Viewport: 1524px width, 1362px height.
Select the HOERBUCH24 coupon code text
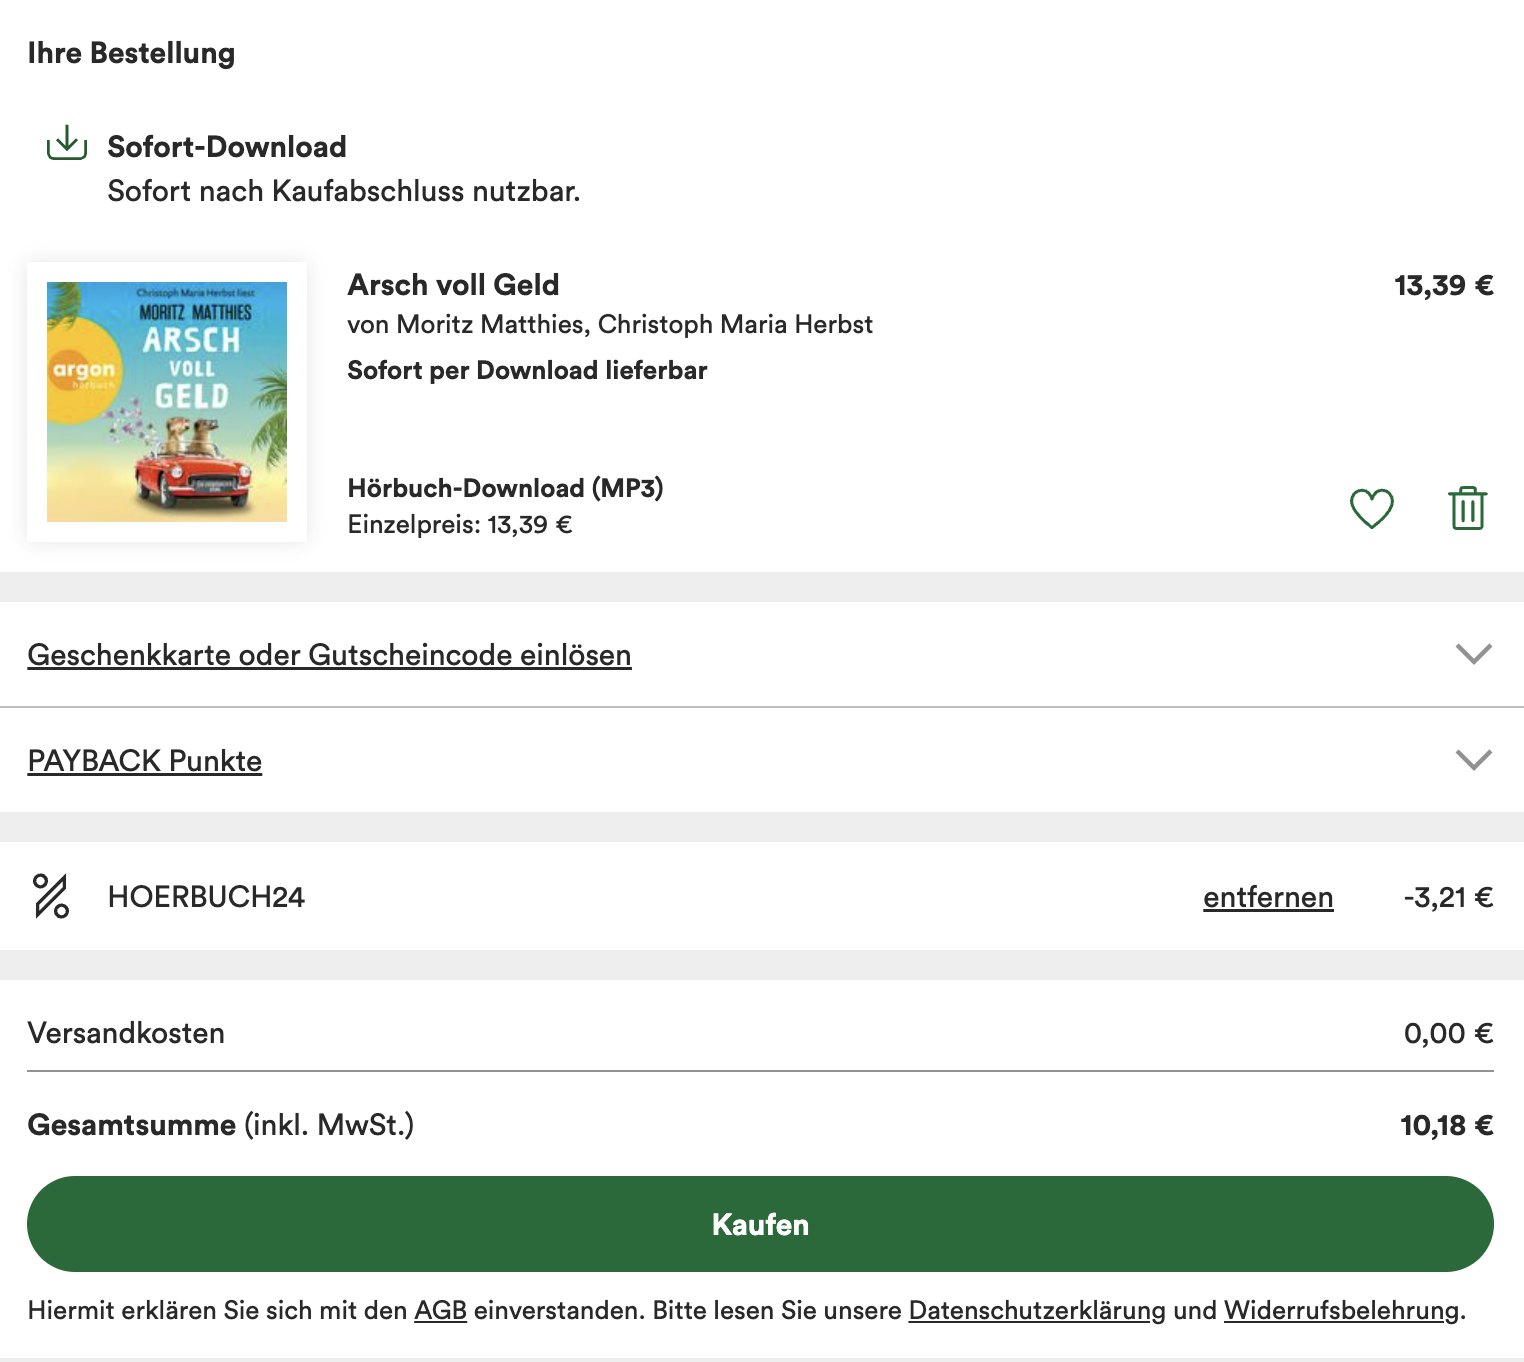pos(205,896)
